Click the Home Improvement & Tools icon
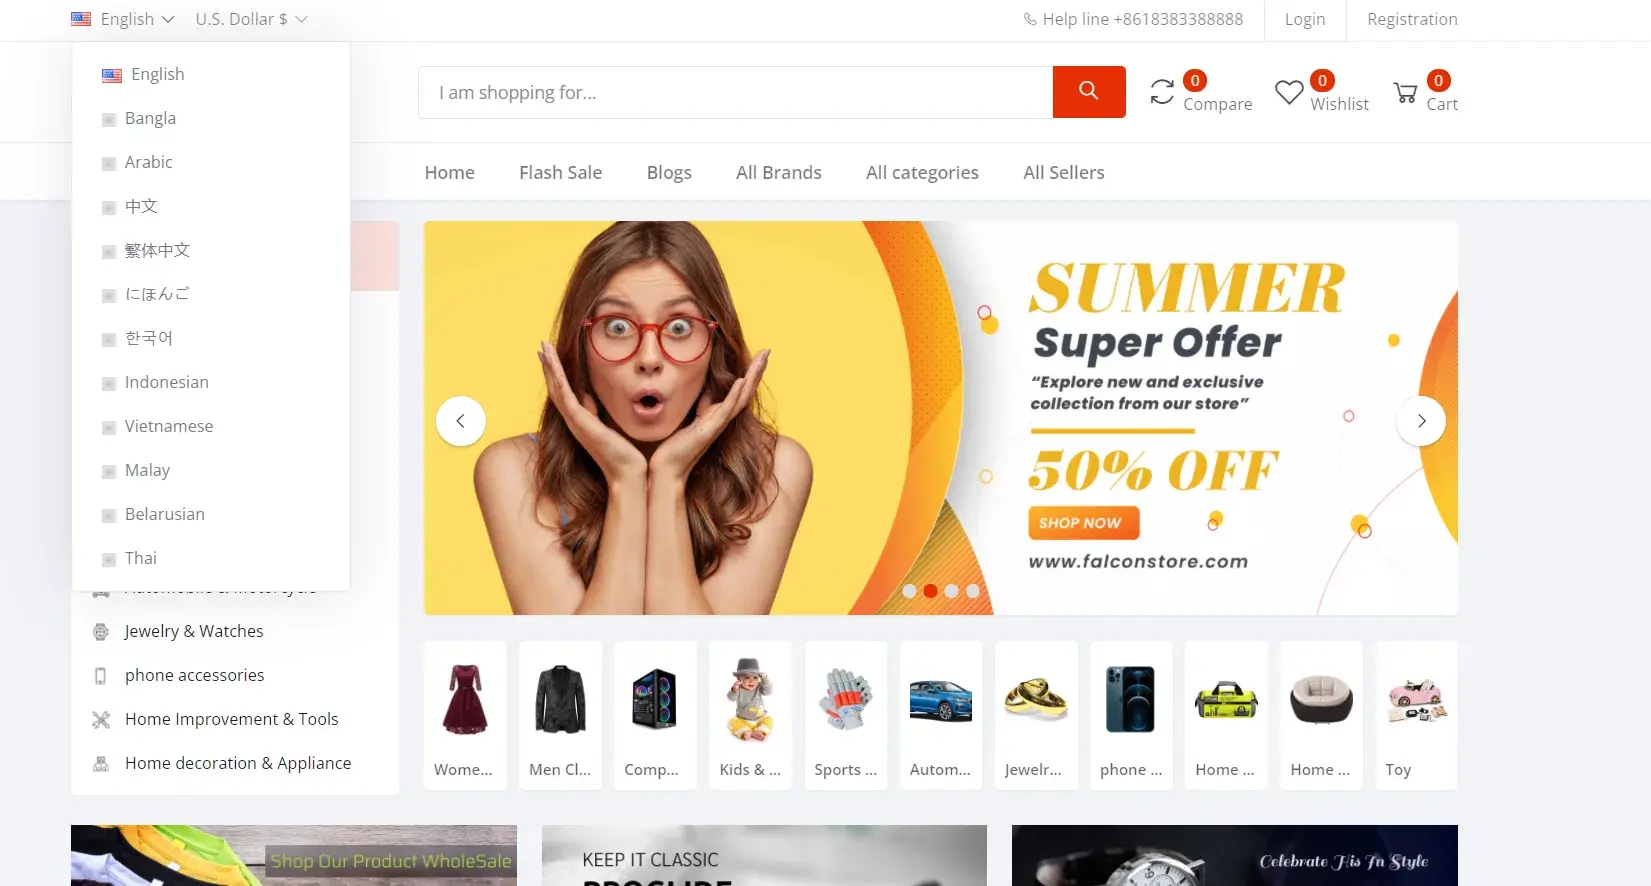 (101, 719)
